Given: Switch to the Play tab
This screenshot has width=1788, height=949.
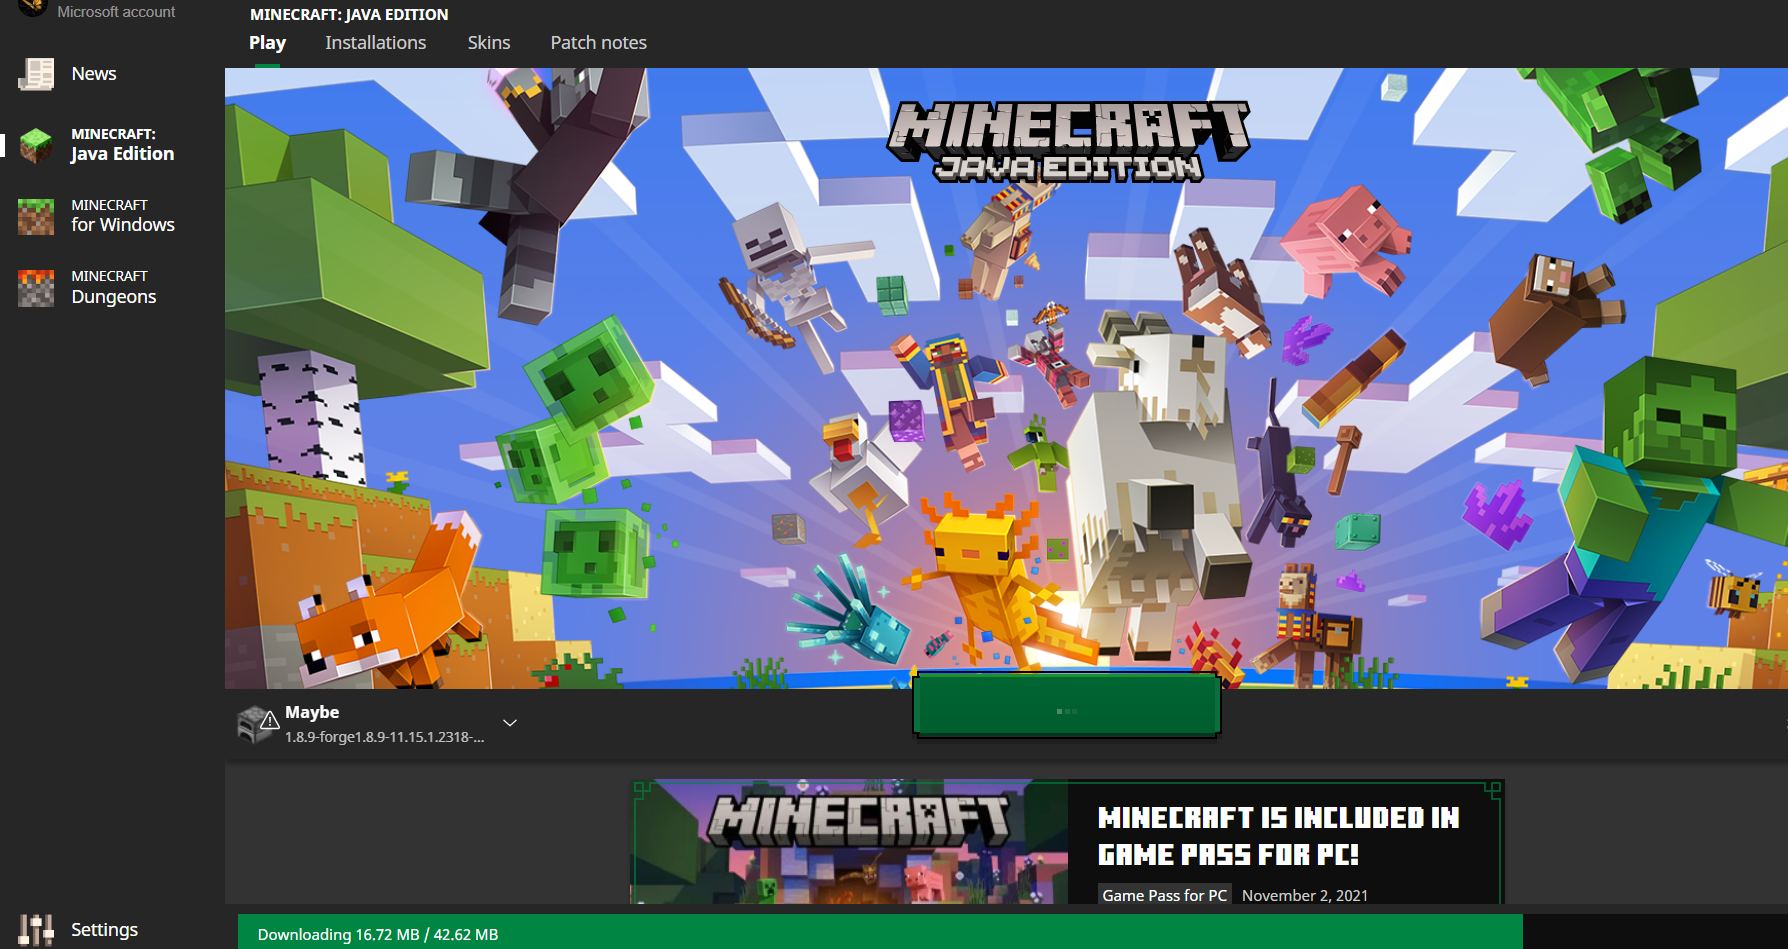Looking at the screenshot, I should click(267, 43).
